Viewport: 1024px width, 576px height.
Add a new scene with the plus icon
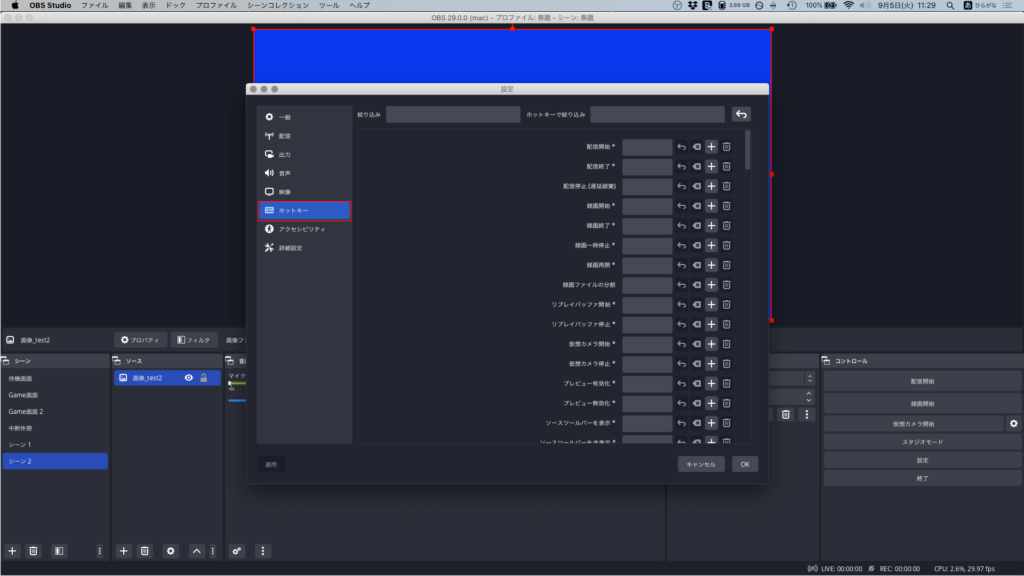point(13,551)
